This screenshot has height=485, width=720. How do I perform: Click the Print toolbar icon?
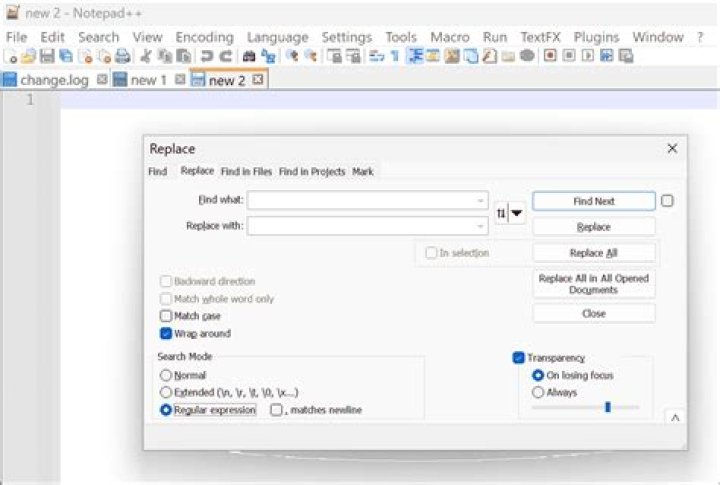pos(123,56)
